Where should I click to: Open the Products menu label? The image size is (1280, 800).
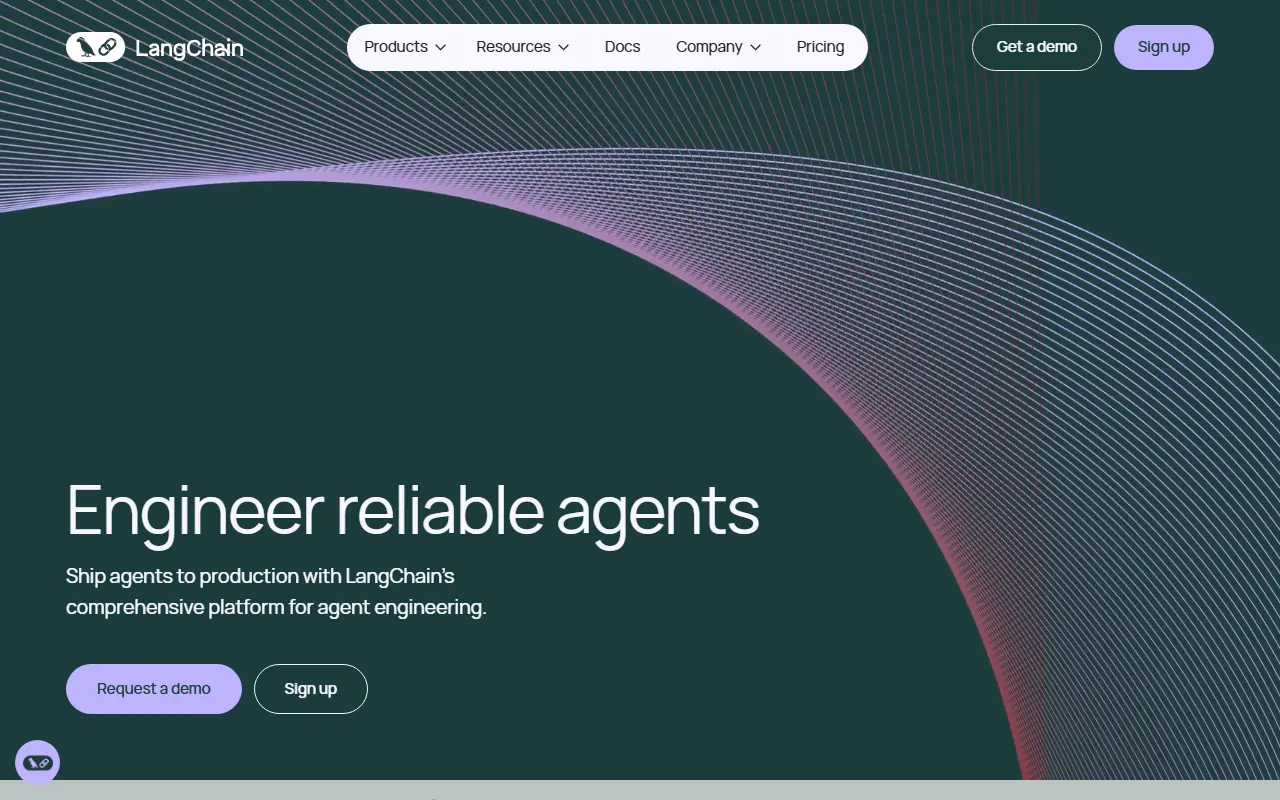[396, 47]
